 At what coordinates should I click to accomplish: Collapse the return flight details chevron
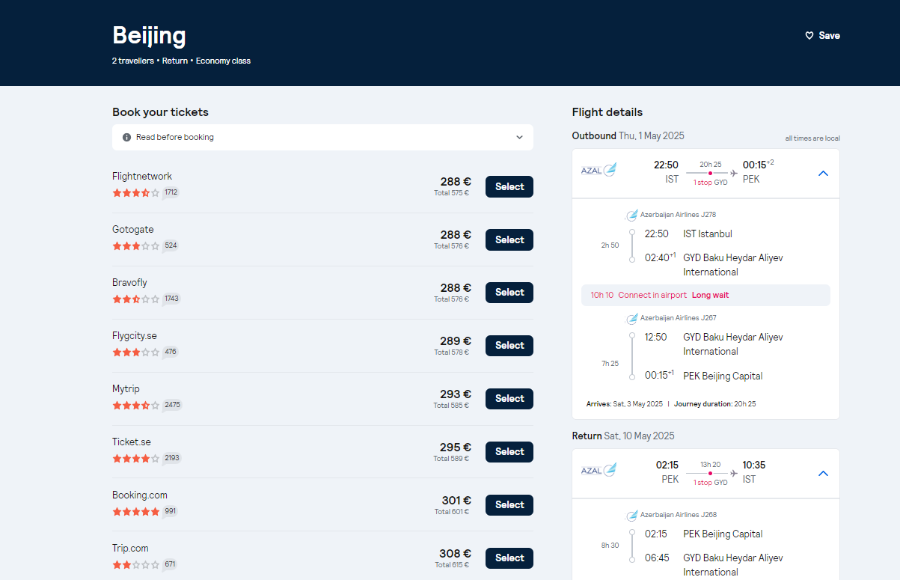click(823, 474)
